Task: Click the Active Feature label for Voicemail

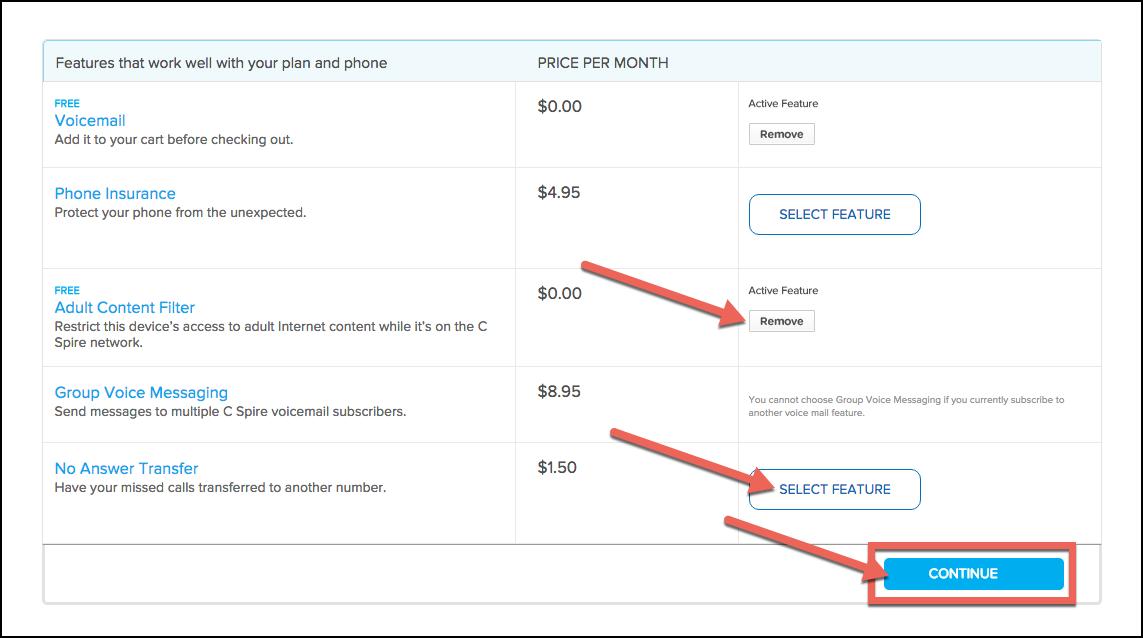Action: click(783, 103)
